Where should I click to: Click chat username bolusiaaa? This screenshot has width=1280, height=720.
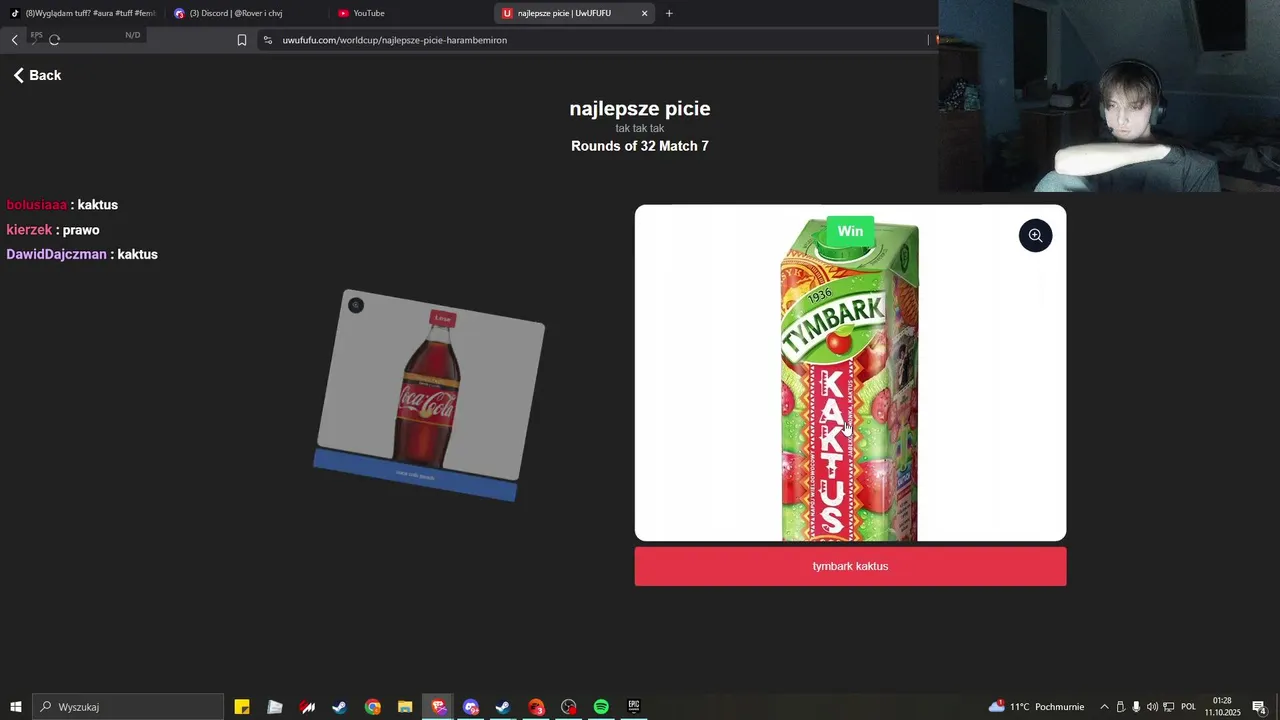click(x=37, y=205)
